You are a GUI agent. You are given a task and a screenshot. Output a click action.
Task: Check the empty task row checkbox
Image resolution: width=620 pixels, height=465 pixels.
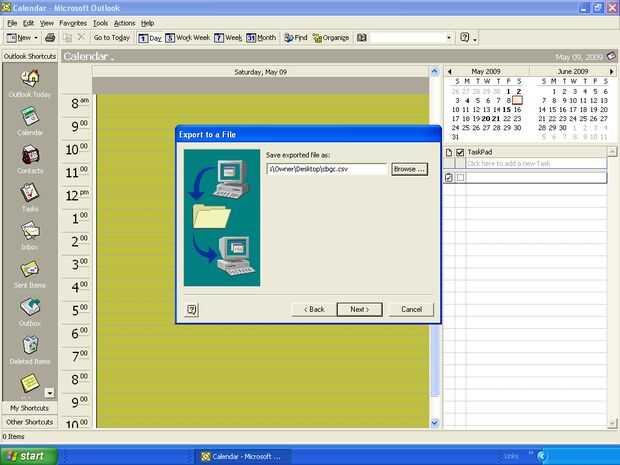[x=460, y=178]
